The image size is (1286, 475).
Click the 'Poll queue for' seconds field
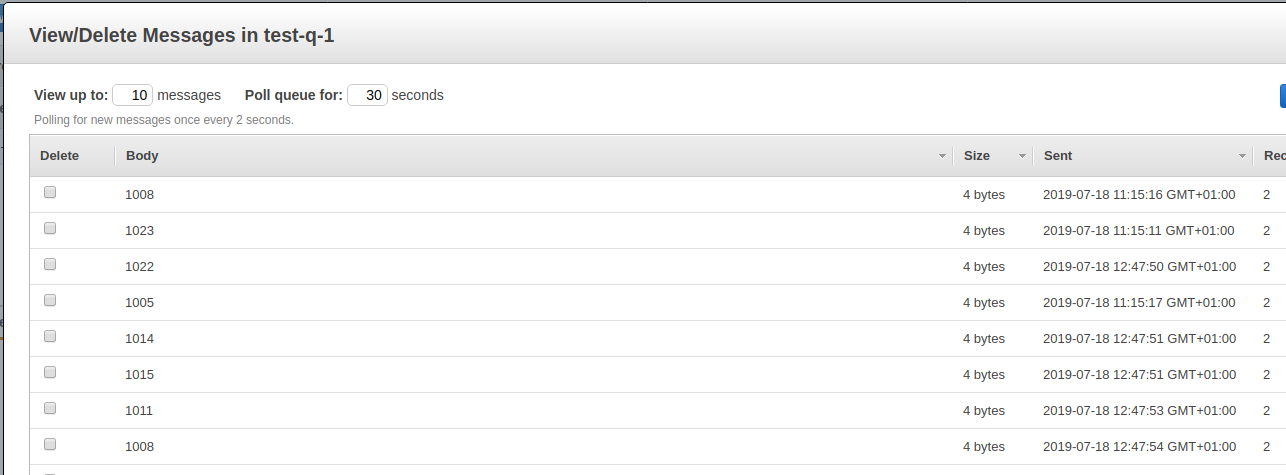[x=367, y=95]
